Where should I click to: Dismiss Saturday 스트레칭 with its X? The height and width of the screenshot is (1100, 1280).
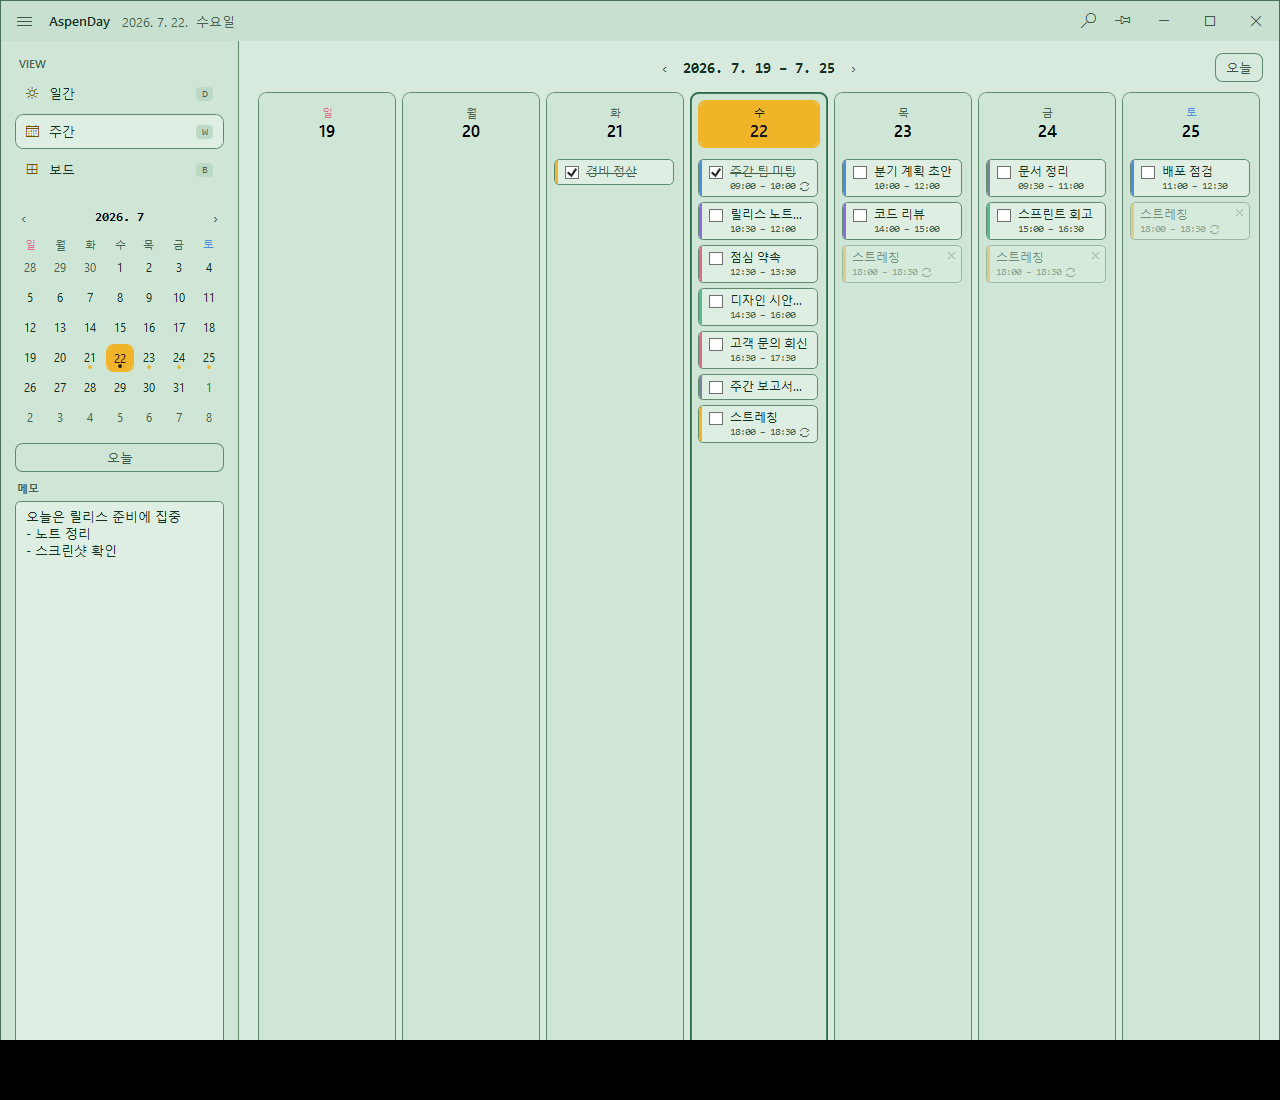pyautogui.click(x=1239, y=213)
